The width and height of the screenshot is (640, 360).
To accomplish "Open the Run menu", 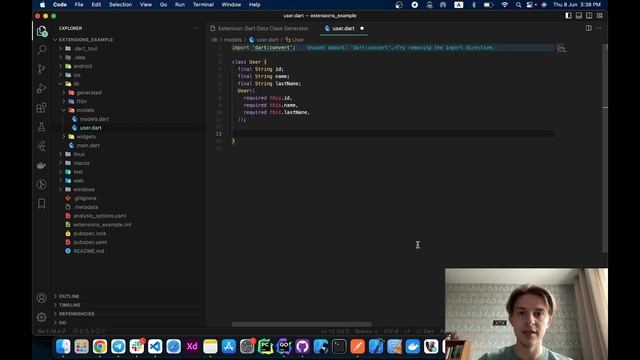I will point(180,5).
